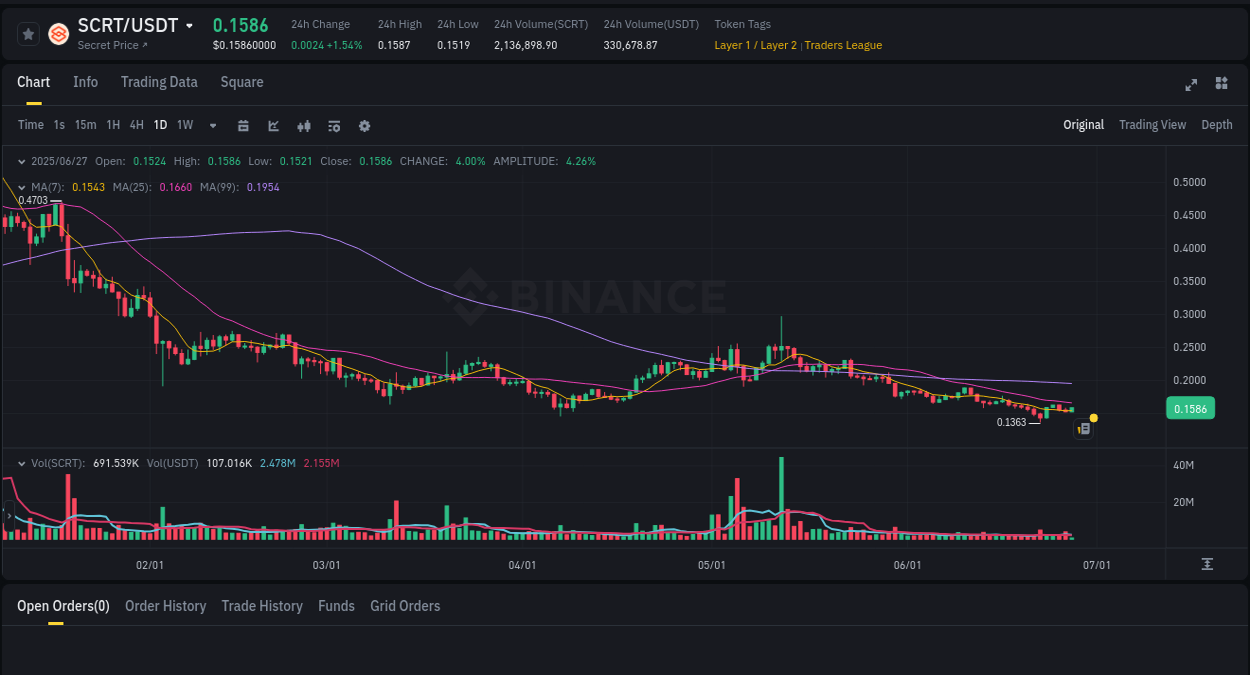Collapse the MA indicator row chevron
This screenshot has height=675, width=1250.
click(22, 187)
